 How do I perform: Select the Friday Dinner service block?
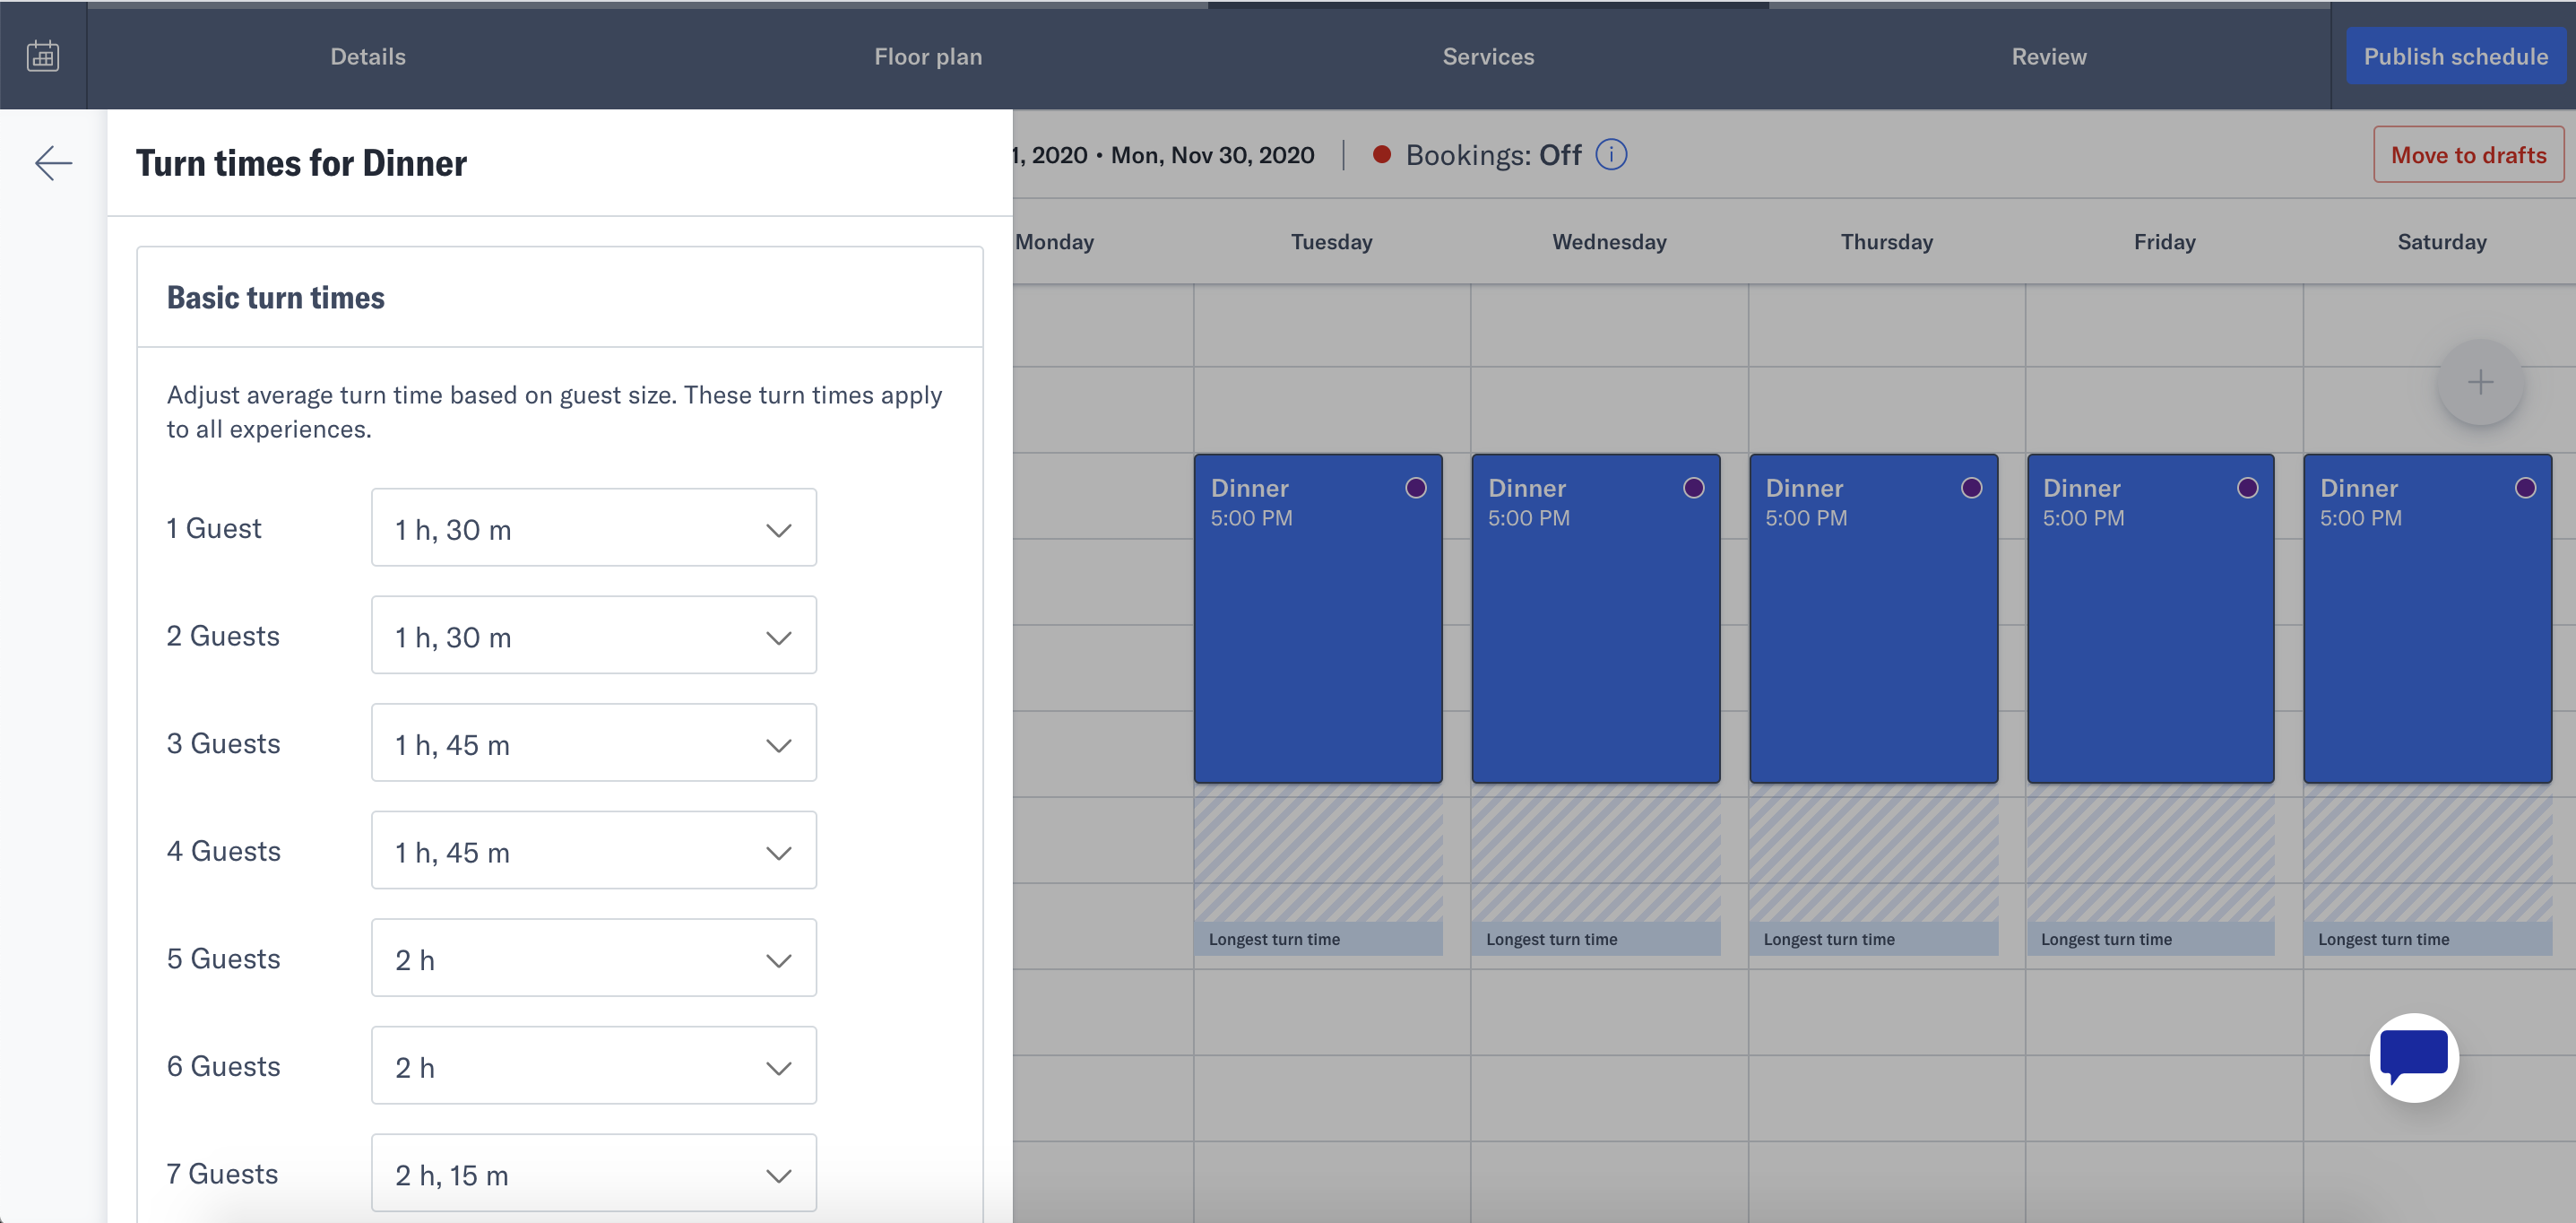pos(2150,619)
